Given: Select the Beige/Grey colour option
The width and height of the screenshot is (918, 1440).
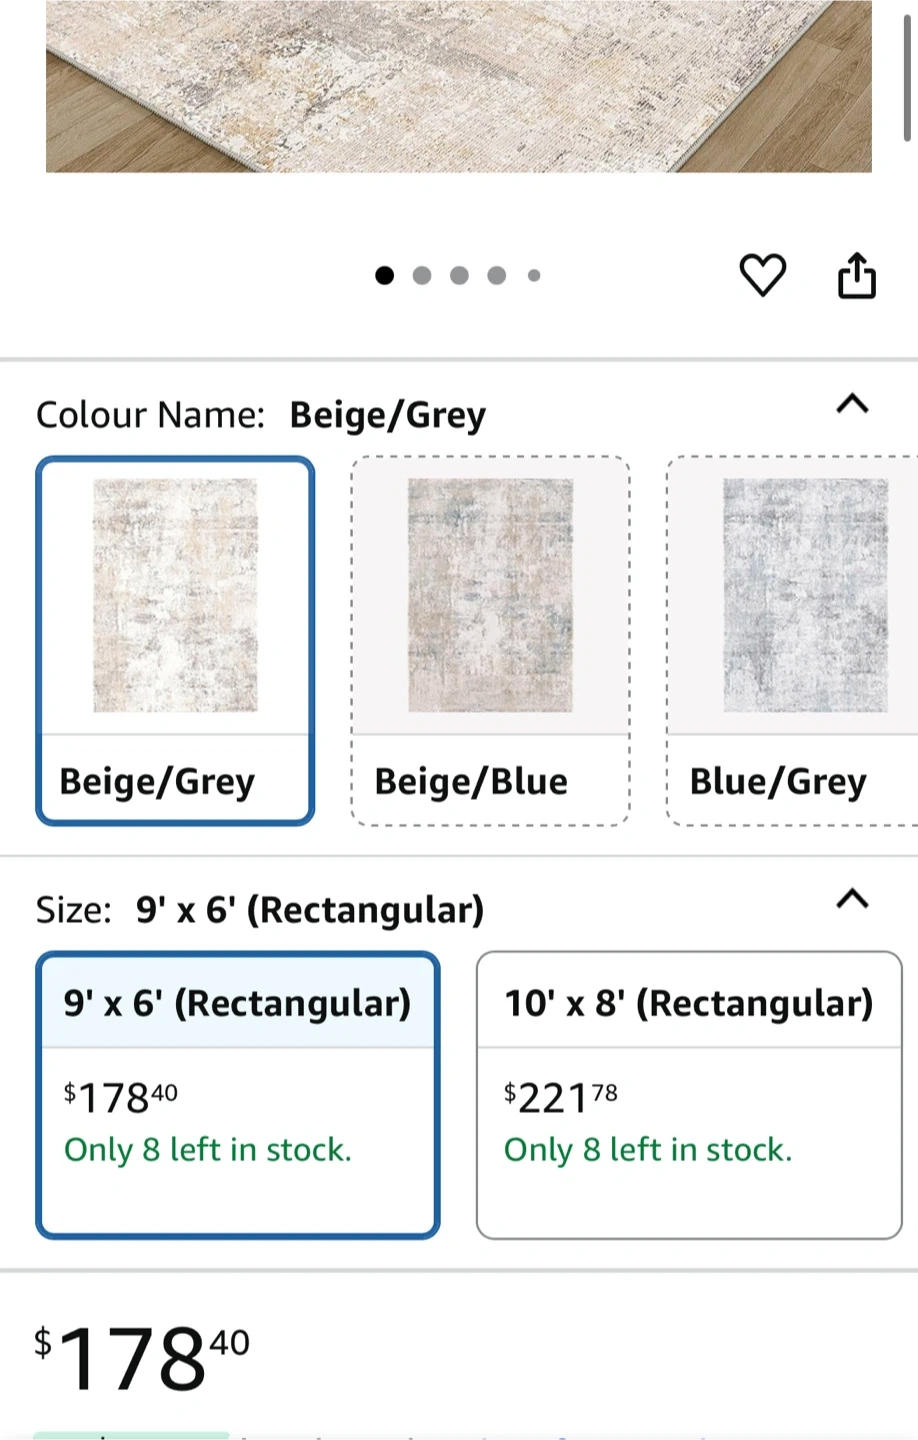Looking at the screenshot, I should 175,640.
